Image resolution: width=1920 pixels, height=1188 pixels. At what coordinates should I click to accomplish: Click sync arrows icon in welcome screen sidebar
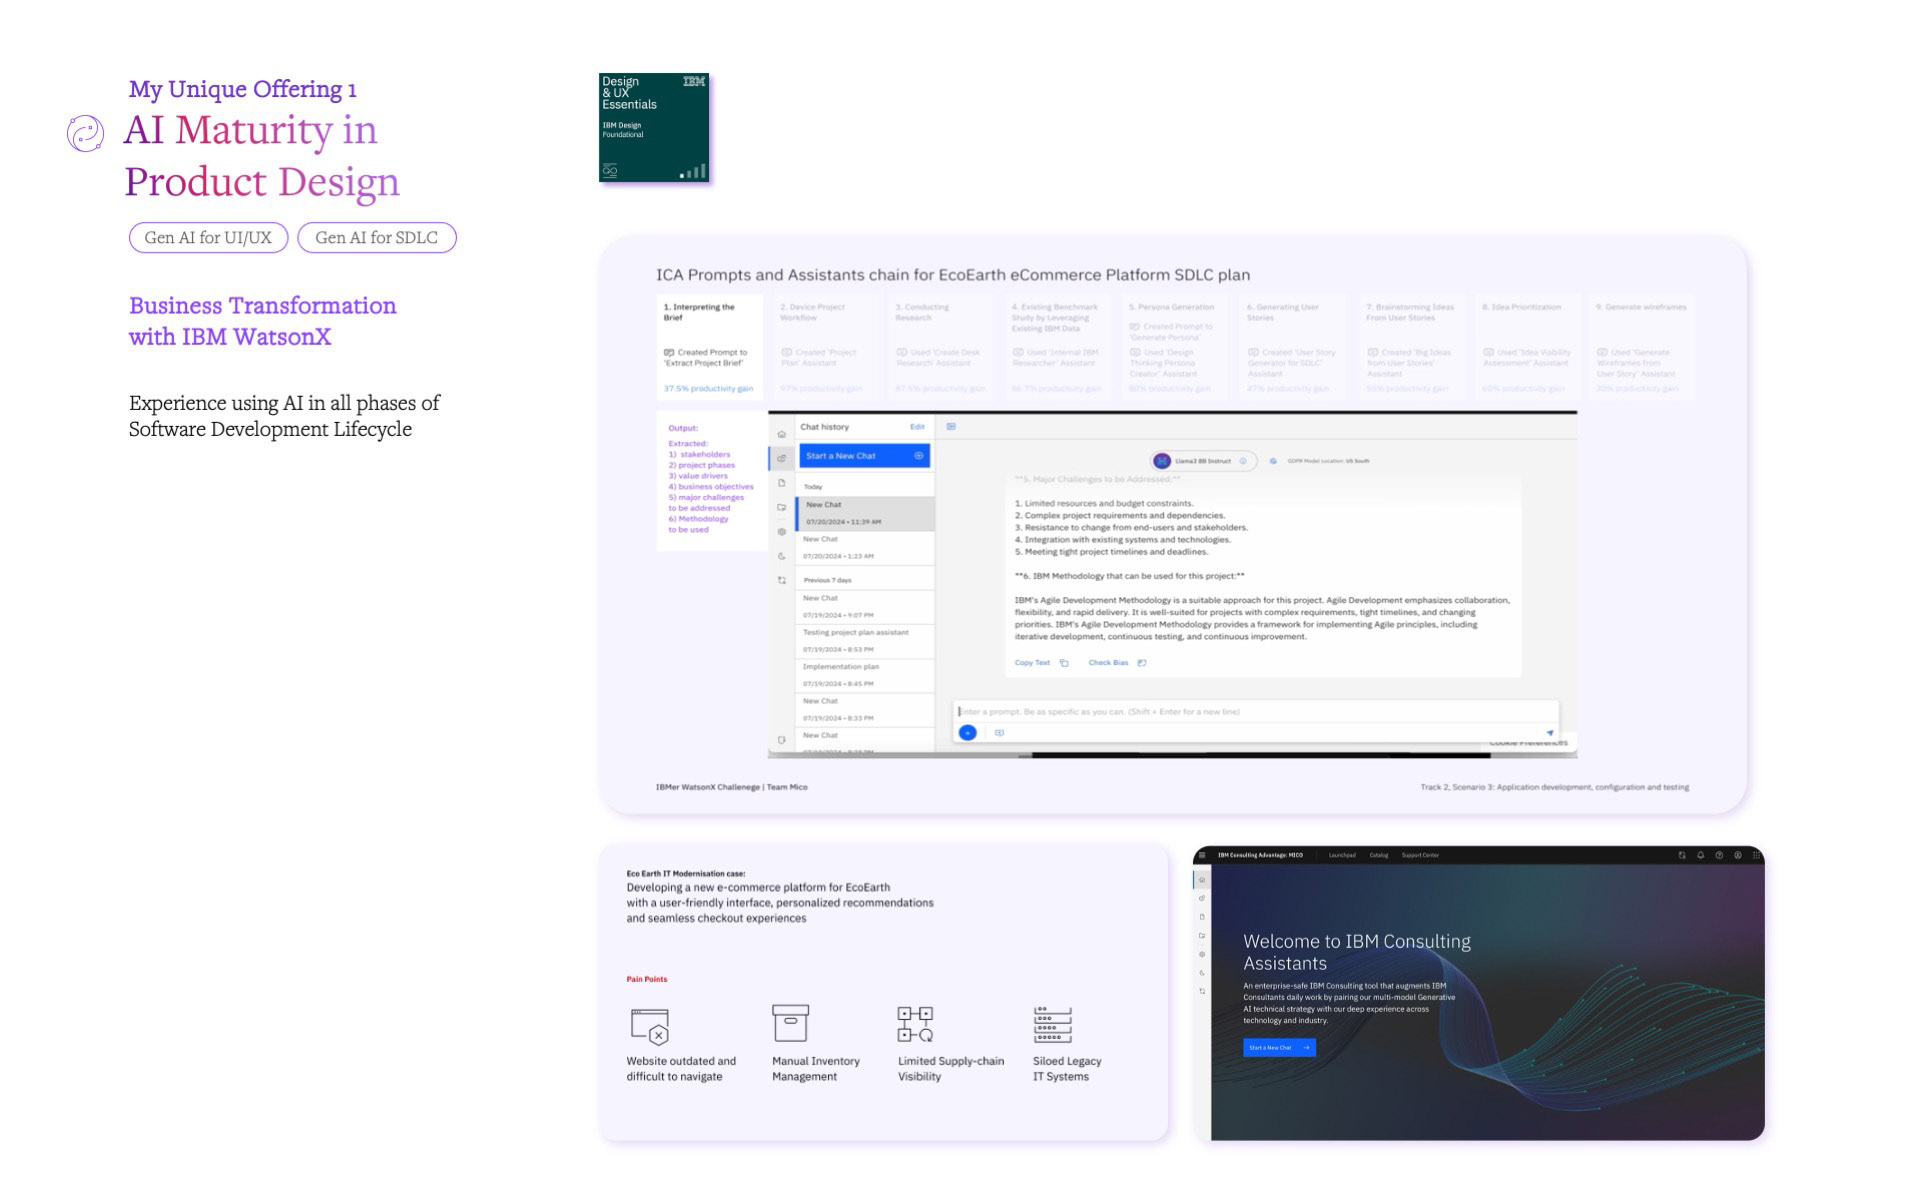[x=1202, y=991]
